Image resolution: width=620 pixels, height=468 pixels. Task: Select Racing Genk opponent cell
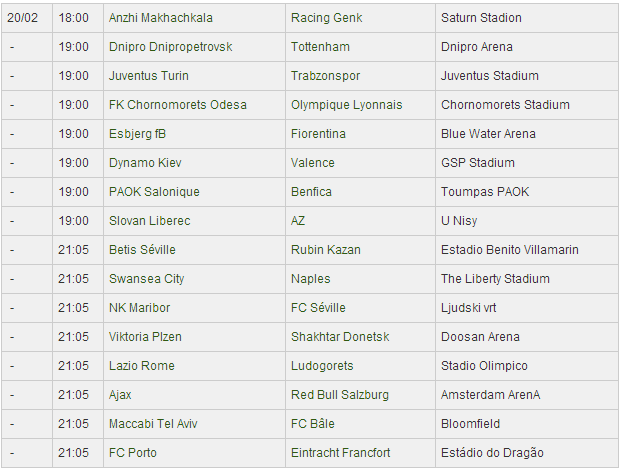coord(360,18)
